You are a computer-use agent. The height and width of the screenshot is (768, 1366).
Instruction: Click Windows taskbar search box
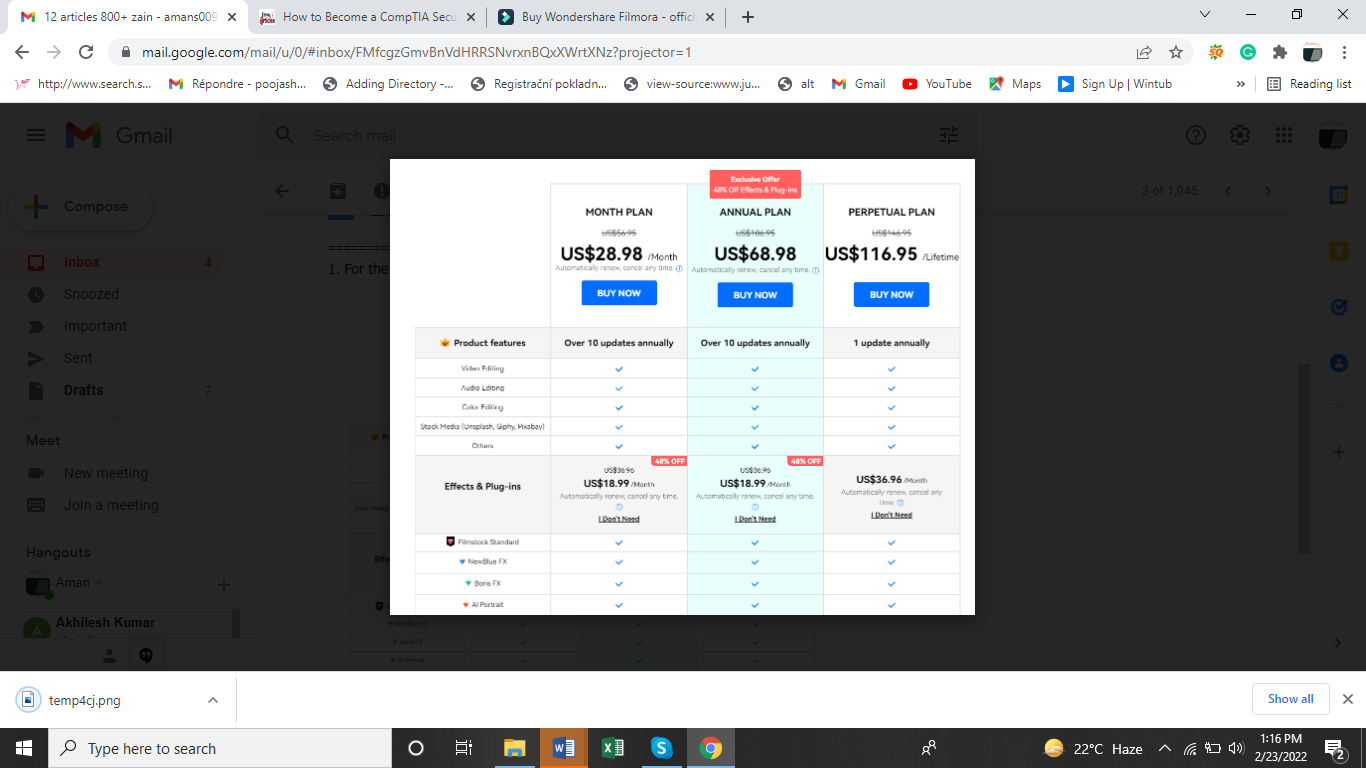tap(220, 748)
